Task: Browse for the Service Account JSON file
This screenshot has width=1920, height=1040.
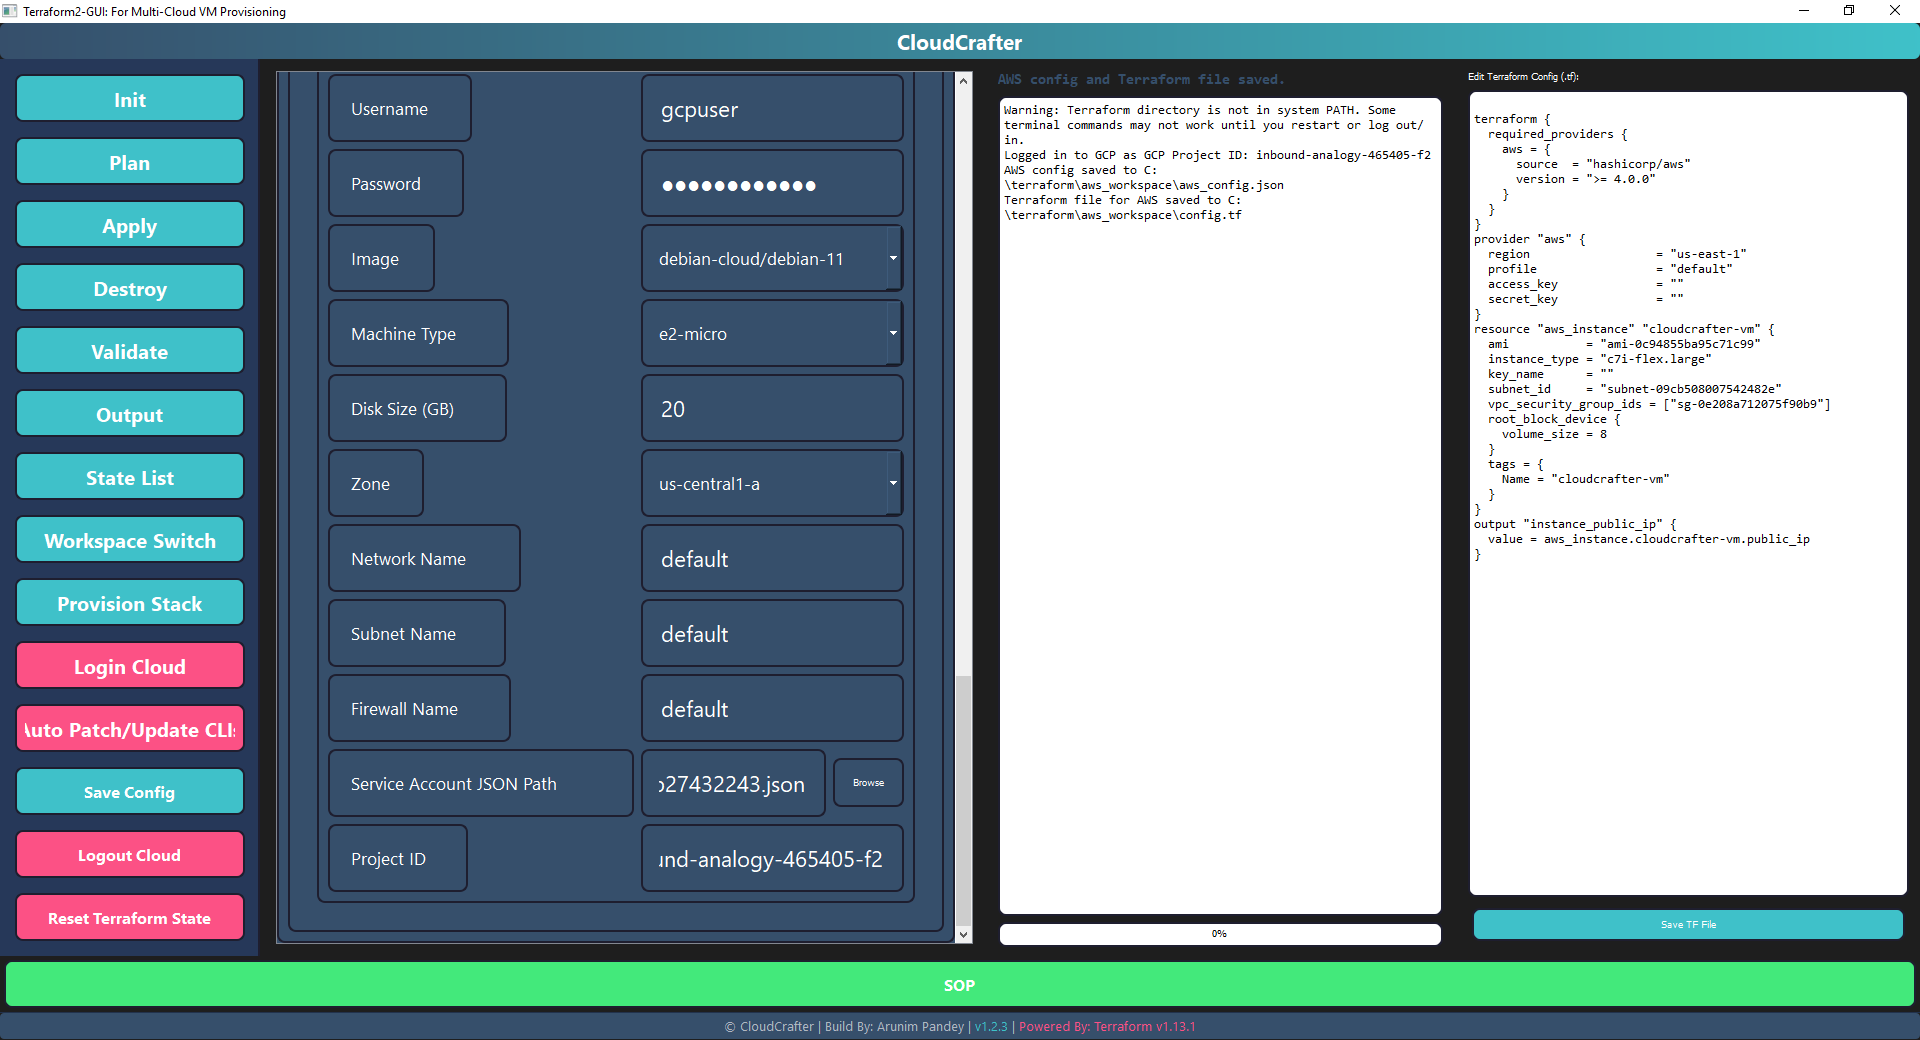Action: click(x=867, y=783)
